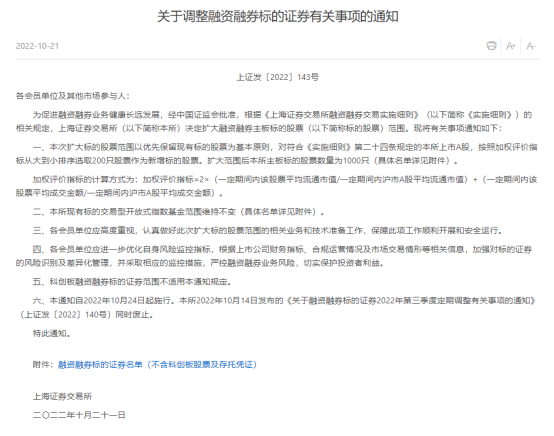Screen dimensions: 554x436
Task: Click paragraph starting 加权评价指标的计算方式为
Action: [277, 186]
